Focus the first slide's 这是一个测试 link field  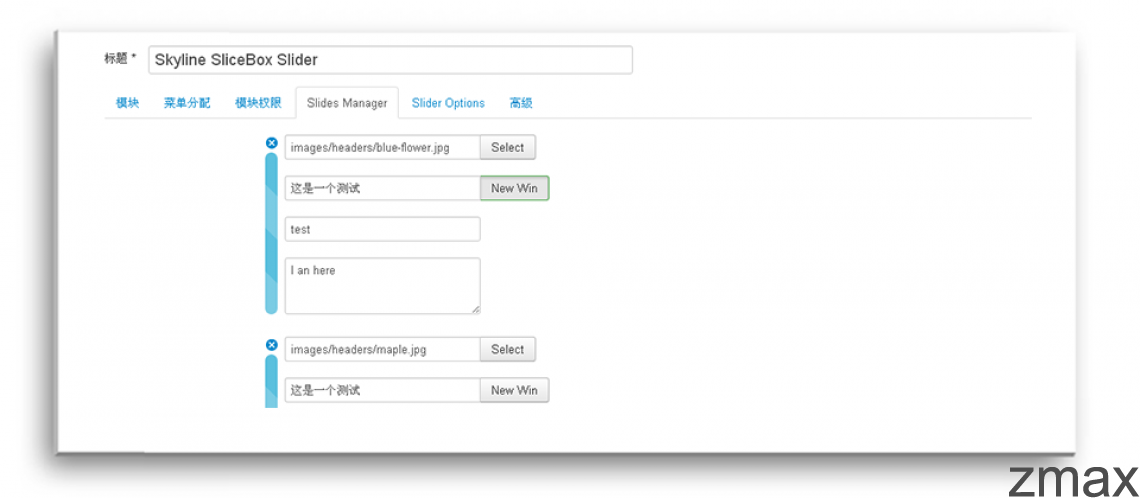coord(382,188)
